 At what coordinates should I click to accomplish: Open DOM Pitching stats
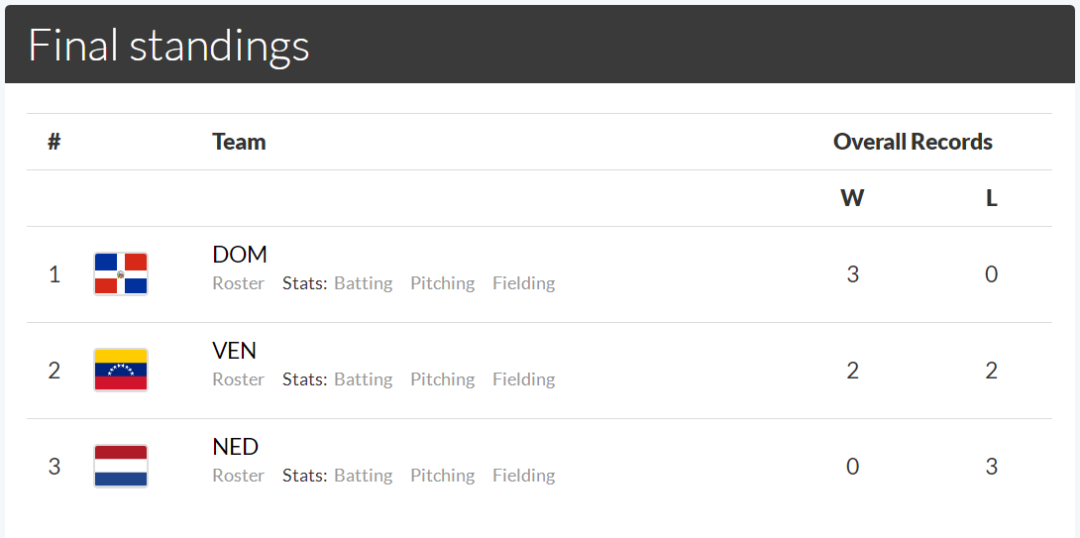(x=442, y=283)
